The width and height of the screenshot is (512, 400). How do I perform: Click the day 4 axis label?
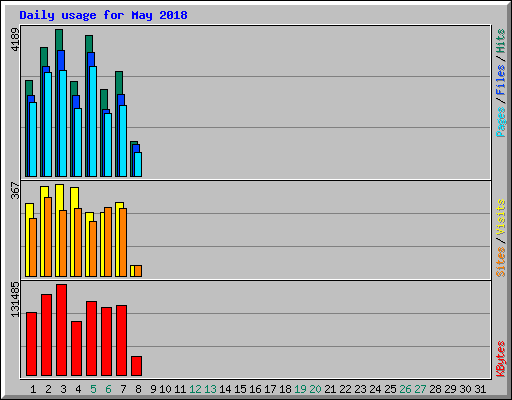click(78, 389)
